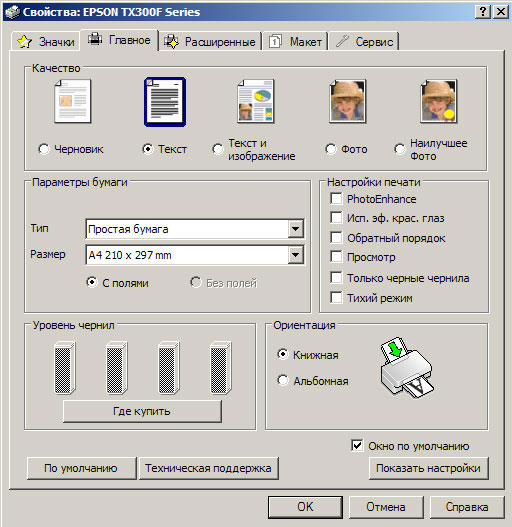
Task: Click the star icon on the Значки tab
Action: coord(25,42)
